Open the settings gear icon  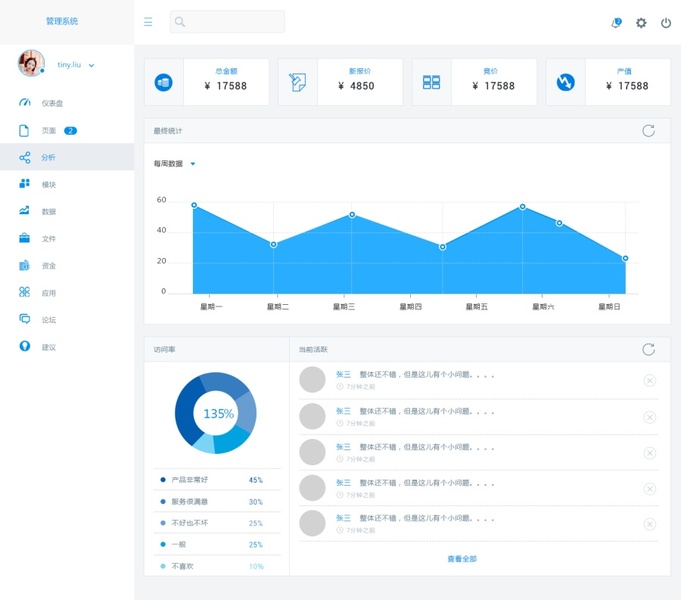tap(641, 23)
